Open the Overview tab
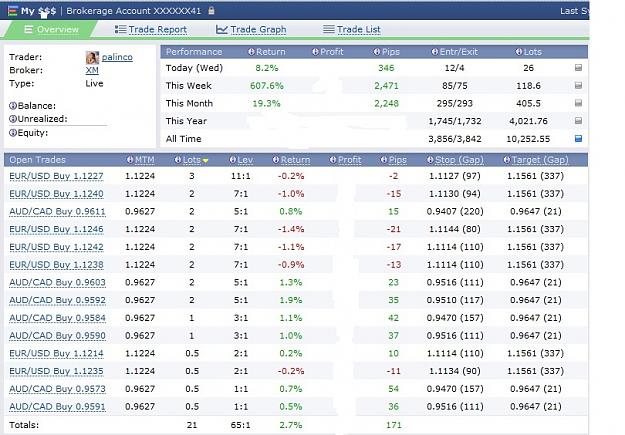 [x=51, y=30]
